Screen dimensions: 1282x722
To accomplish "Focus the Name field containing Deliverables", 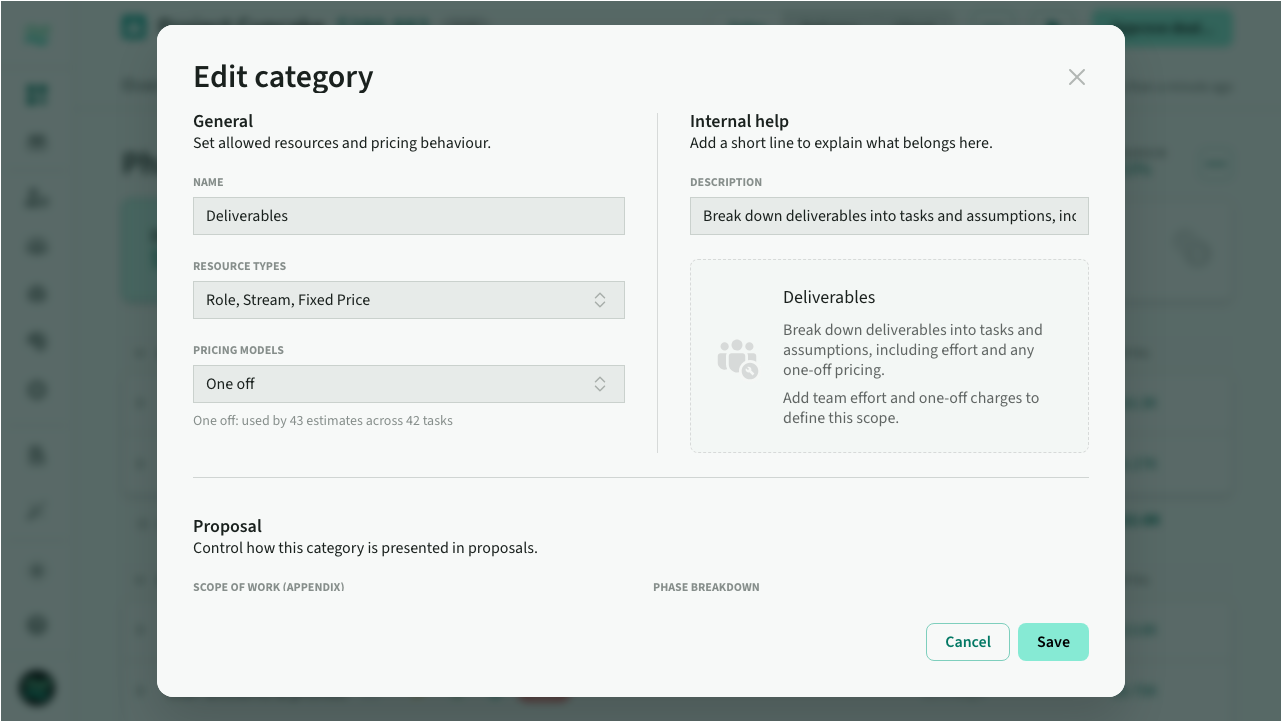I will pyautogui.click(x=408, y=216).
